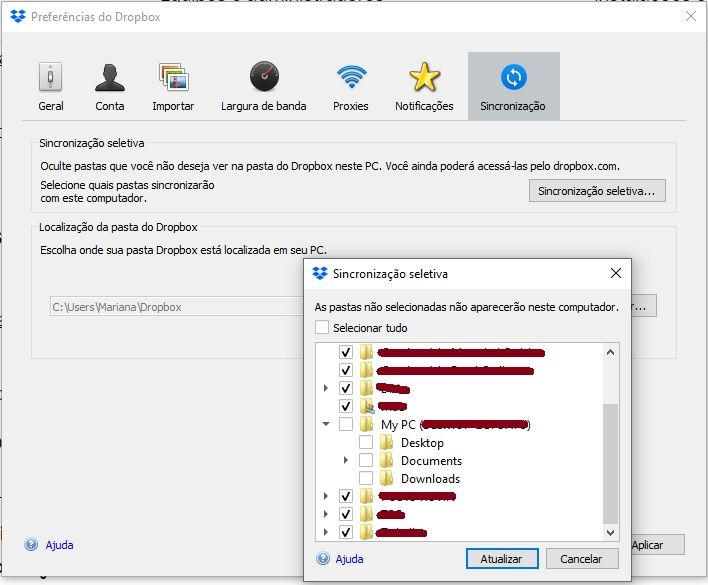This screenshot has width=708, height=585.
Task: Click the Atualizar button
Action: coord(502,559)
